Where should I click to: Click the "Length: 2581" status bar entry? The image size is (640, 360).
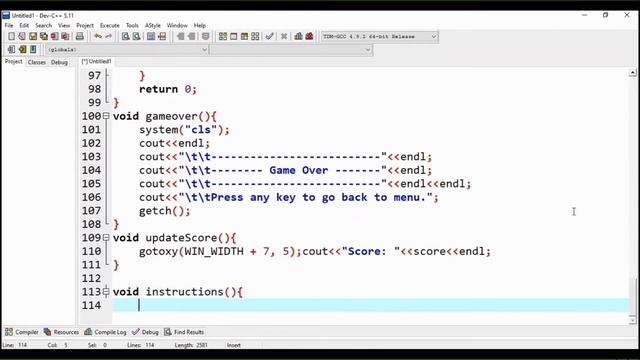[191, 345]
